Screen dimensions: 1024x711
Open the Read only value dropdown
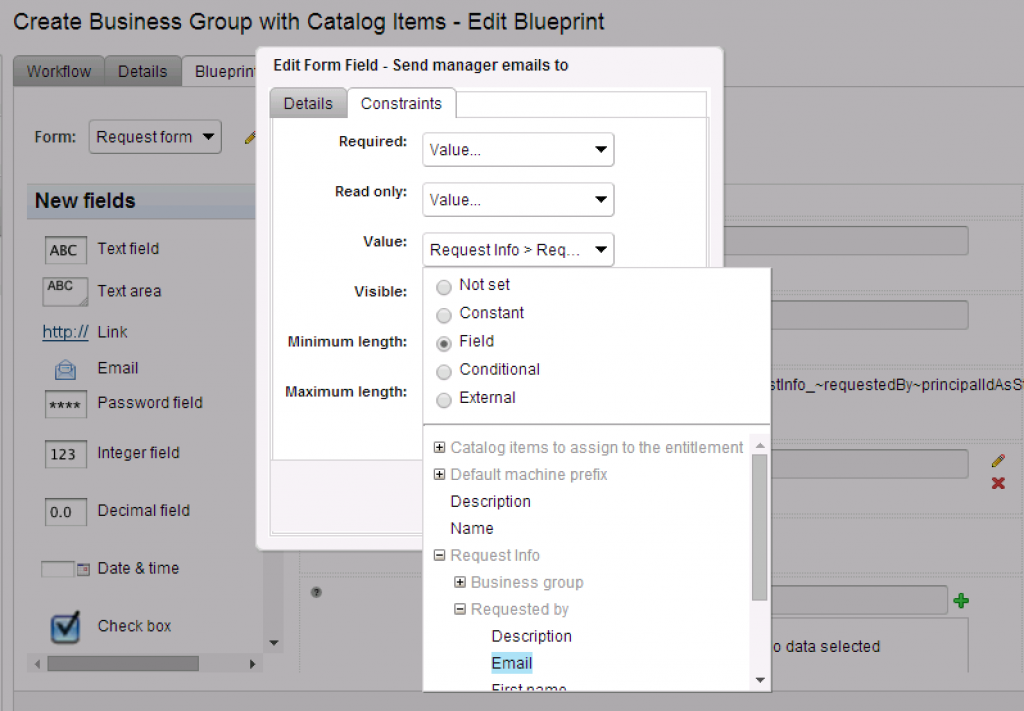tap(517, 200)
